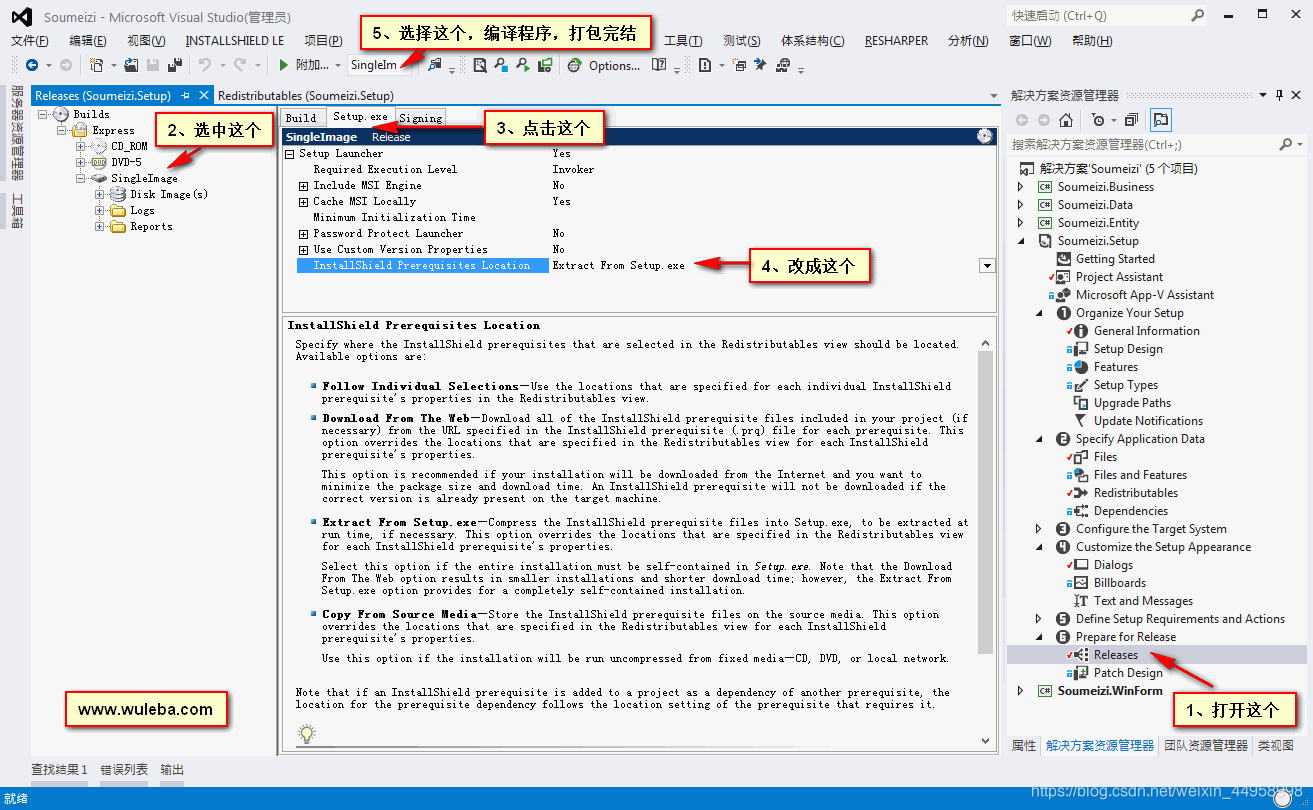Collapse the Customize the Setup Appearance section

pos(1039,547)
